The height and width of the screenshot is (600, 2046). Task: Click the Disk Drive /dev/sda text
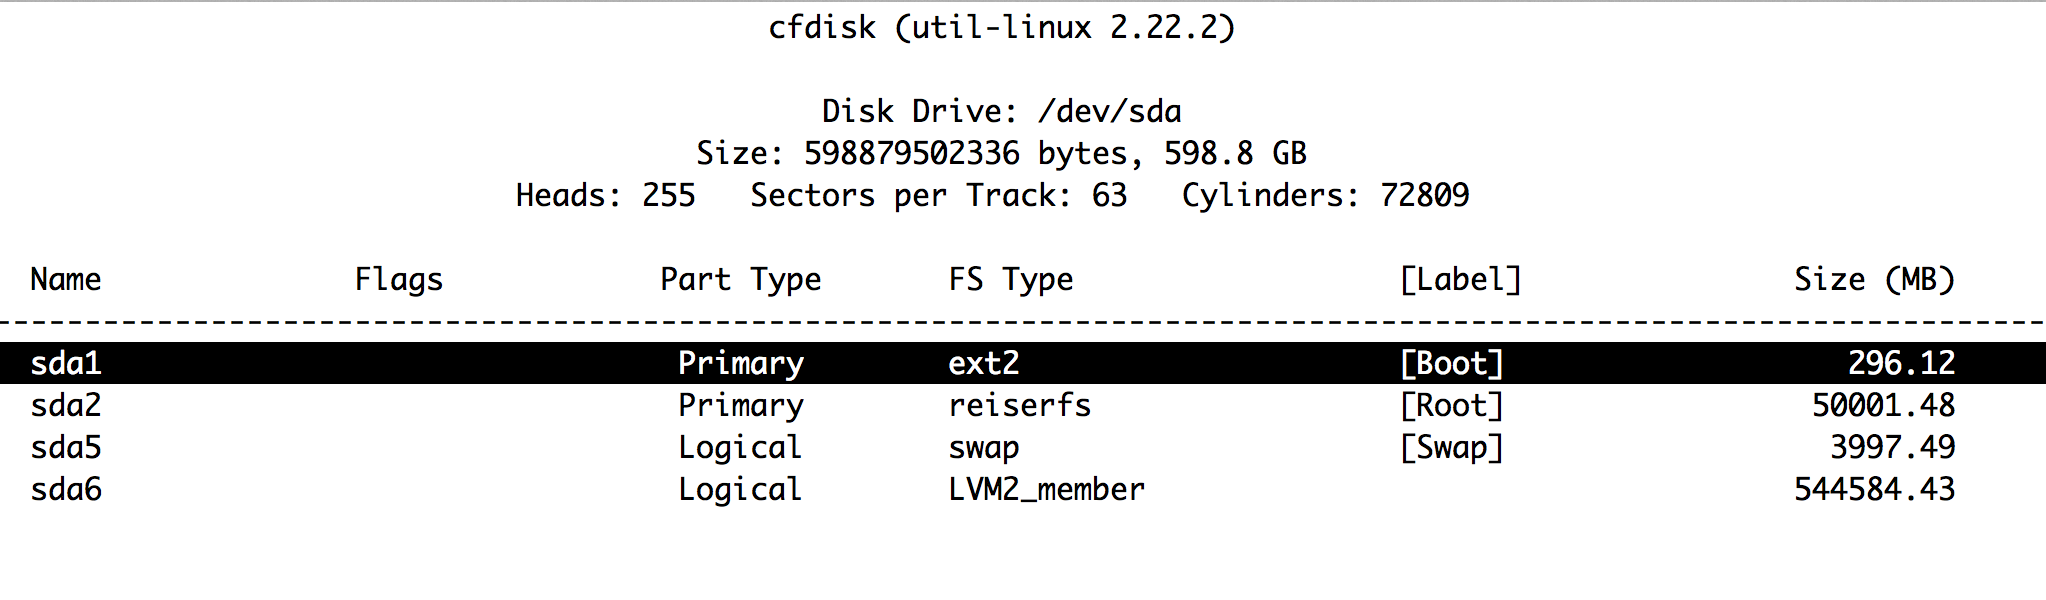pyautogui.click(x=1001, y=111)
